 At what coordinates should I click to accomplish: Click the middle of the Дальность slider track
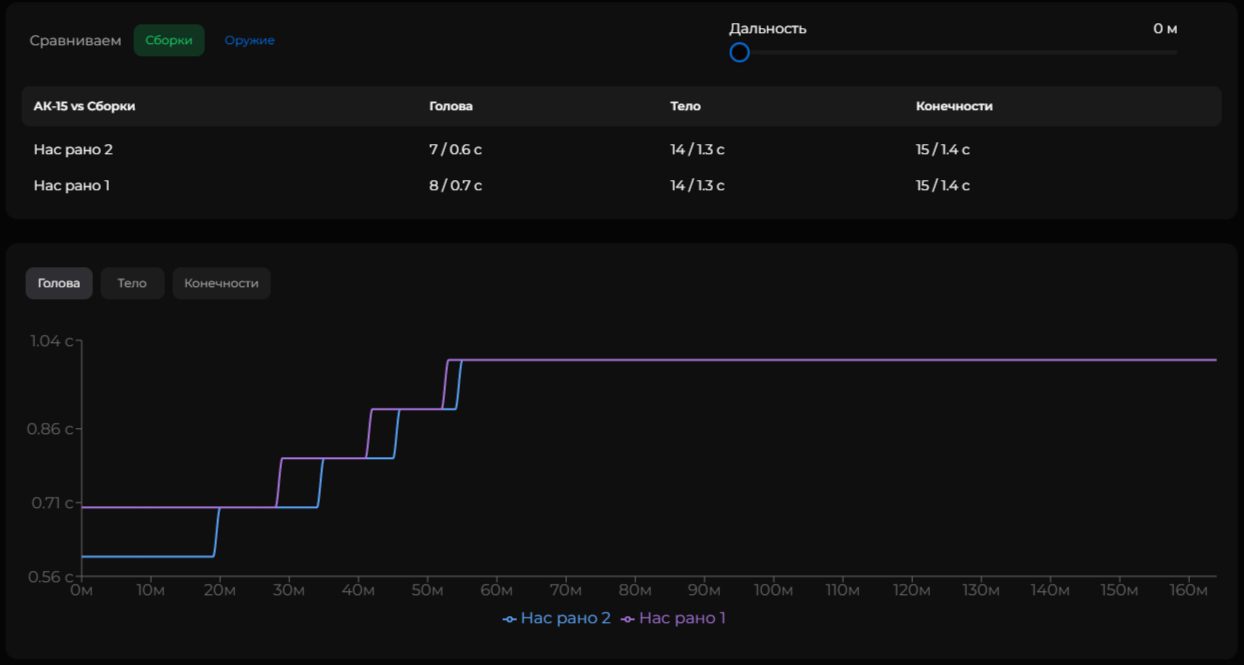click(x=958, y=52)
